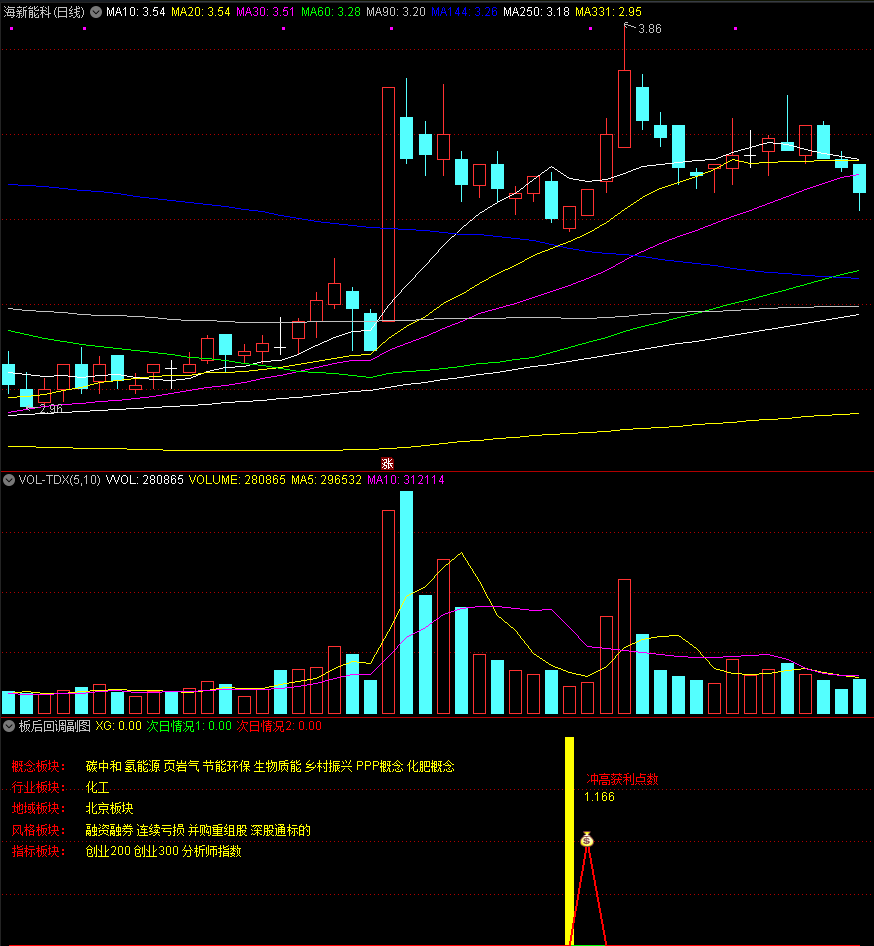This screenshot has width=874, height=946.
Task: Click the money bag icon in the sub-chart
Action: pyautogui.click(x=588, y=840)
